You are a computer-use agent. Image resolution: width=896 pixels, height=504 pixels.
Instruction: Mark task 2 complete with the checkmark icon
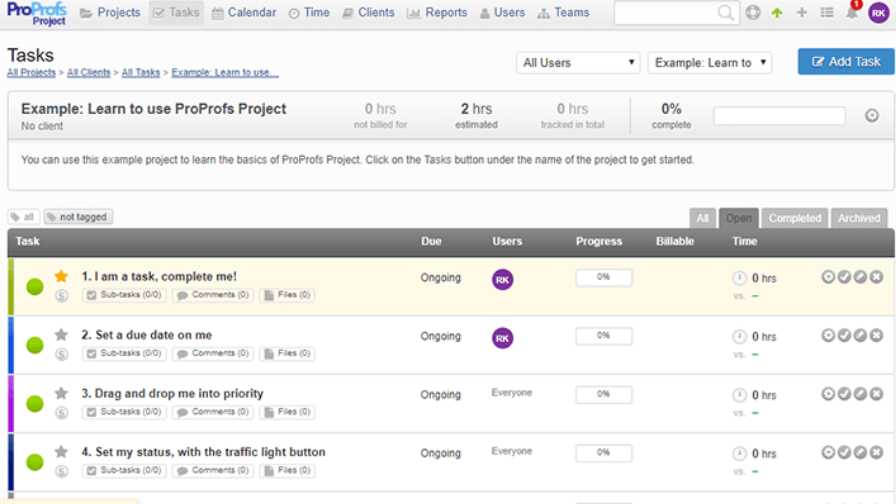(x=844, y=335)
